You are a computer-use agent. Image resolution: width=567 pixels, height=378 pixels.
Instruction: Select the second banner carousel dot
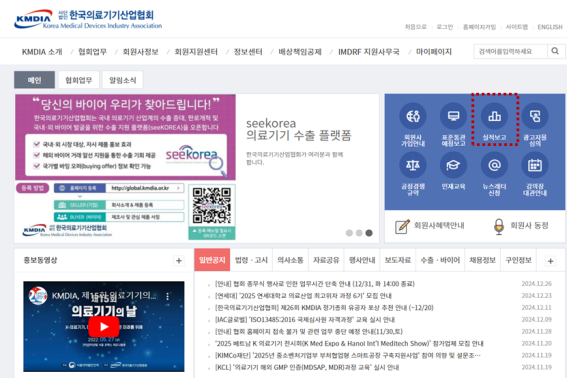coord(359,233)
